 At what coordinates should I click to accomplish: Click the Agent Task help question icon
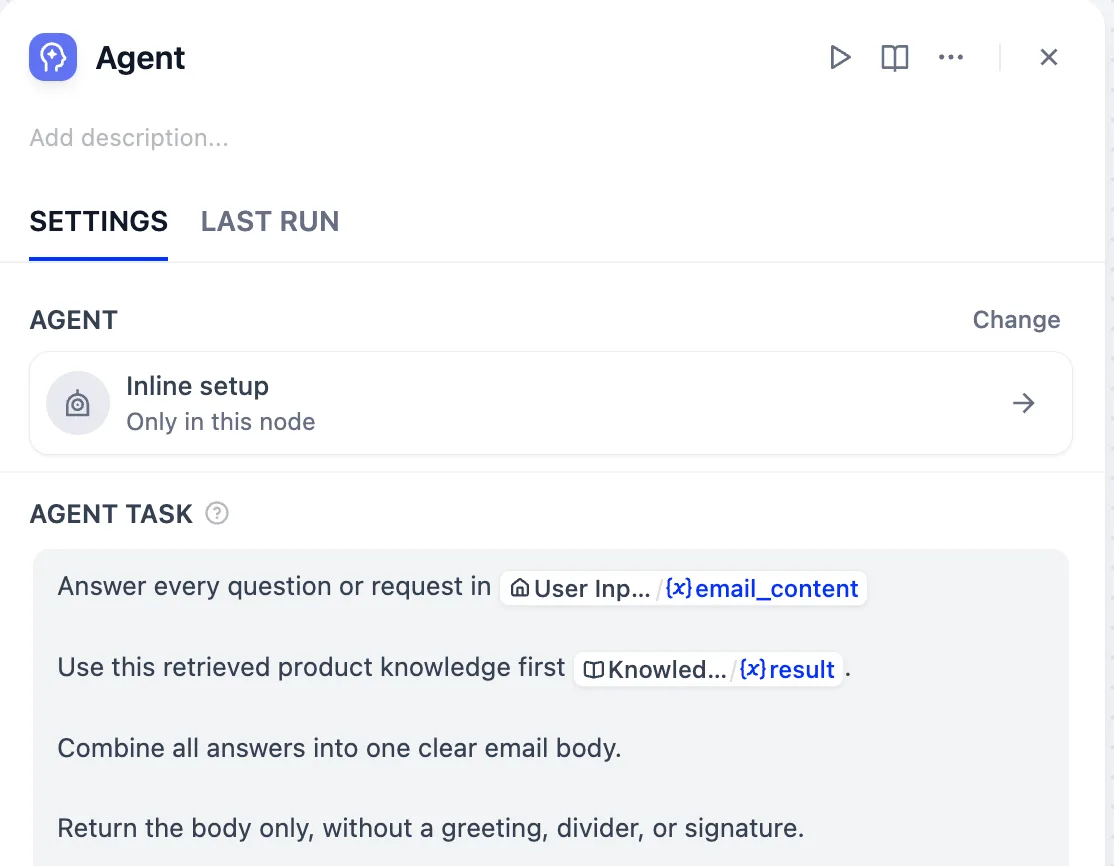tap(217, 513)
